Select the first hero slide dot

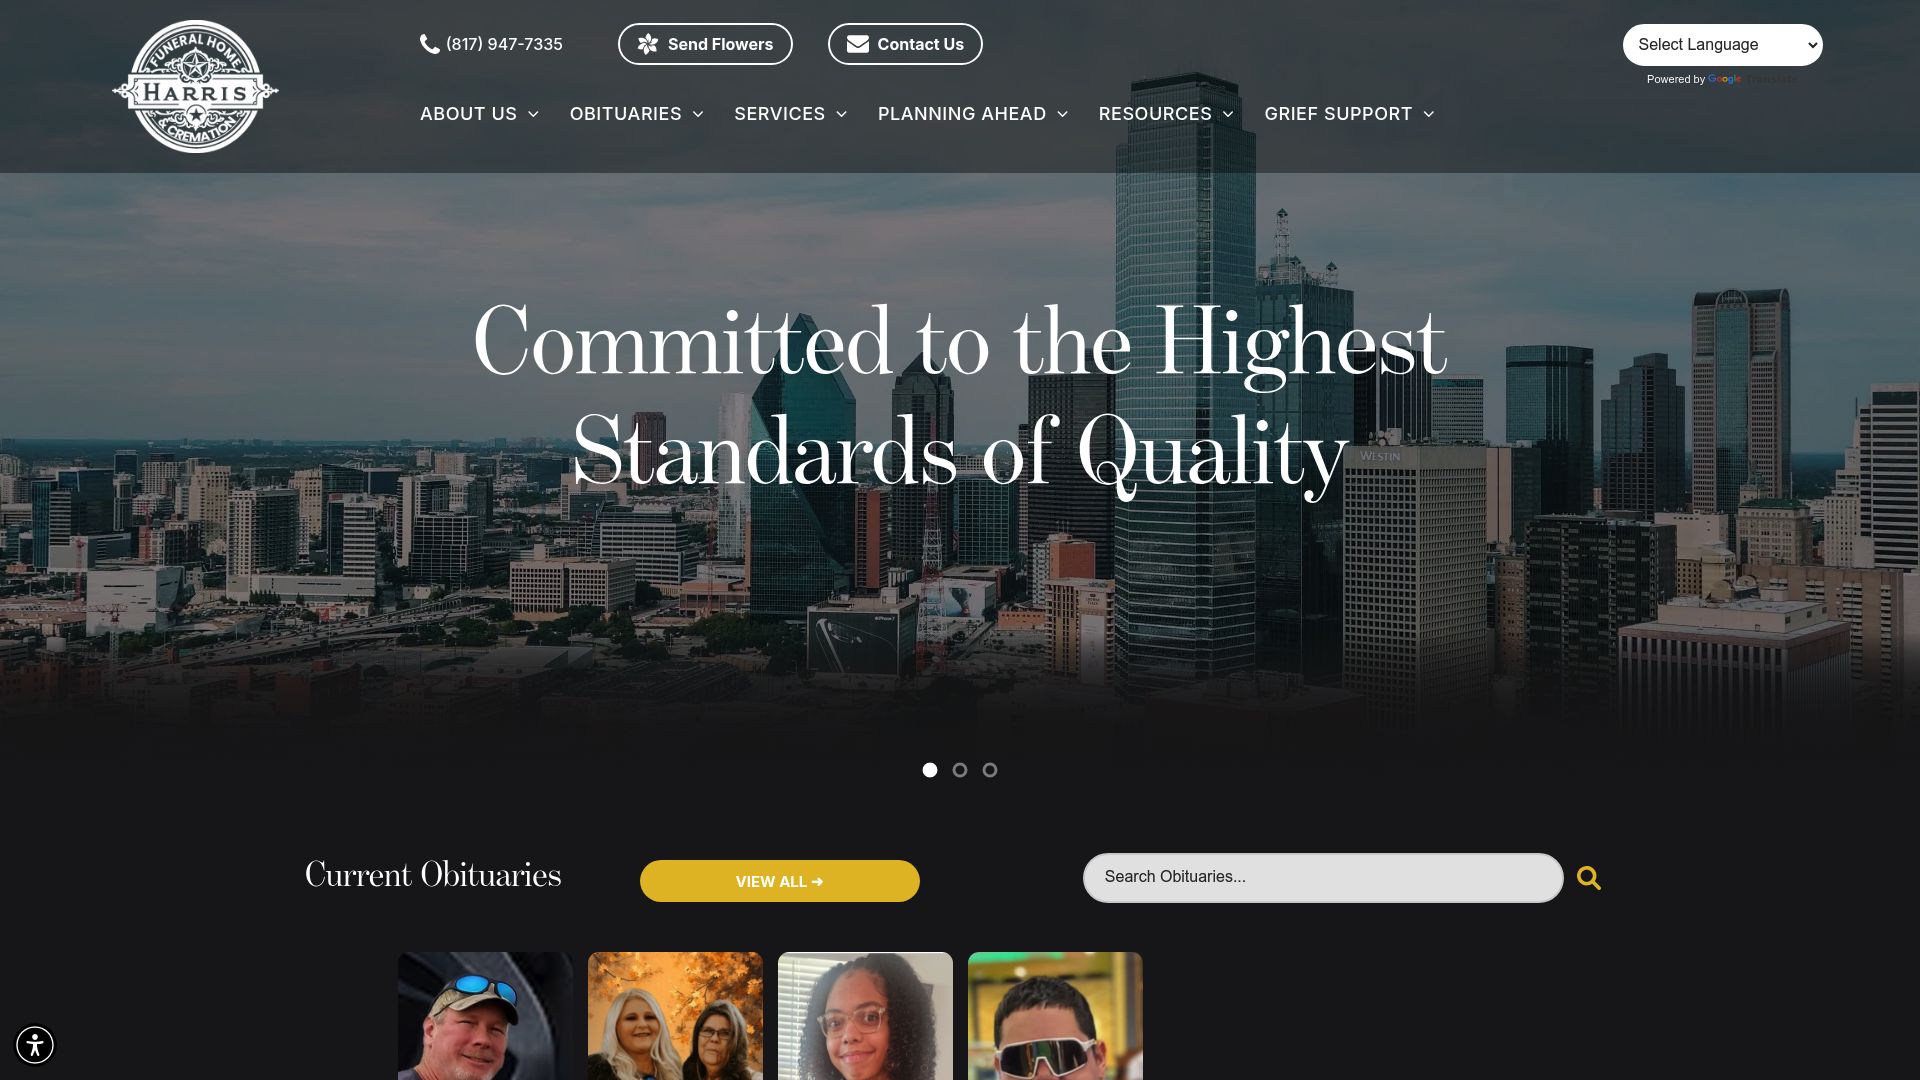pos(930,770)
